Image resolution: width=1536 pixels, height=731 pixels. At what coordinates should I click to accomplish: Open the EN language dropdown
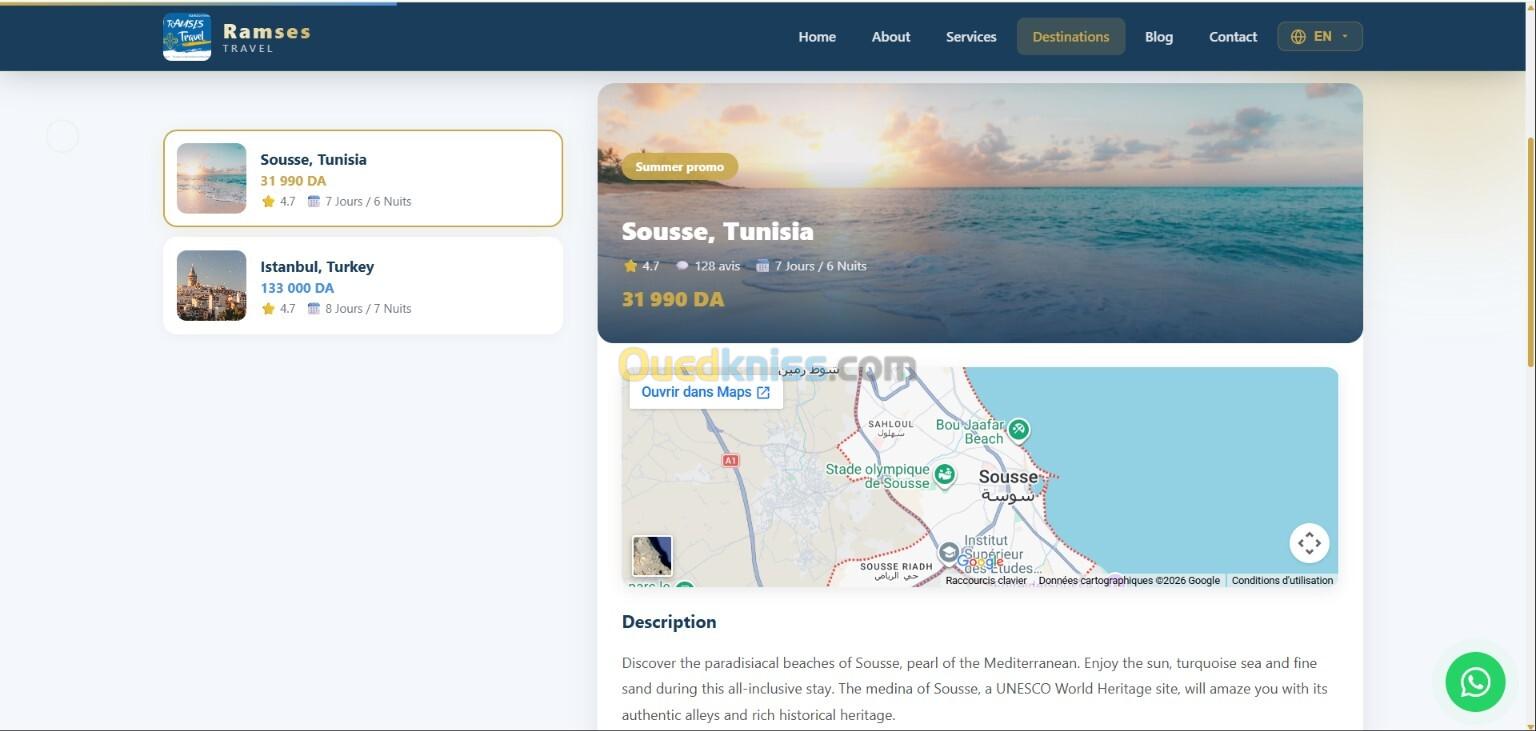(x=1320, y=37)
